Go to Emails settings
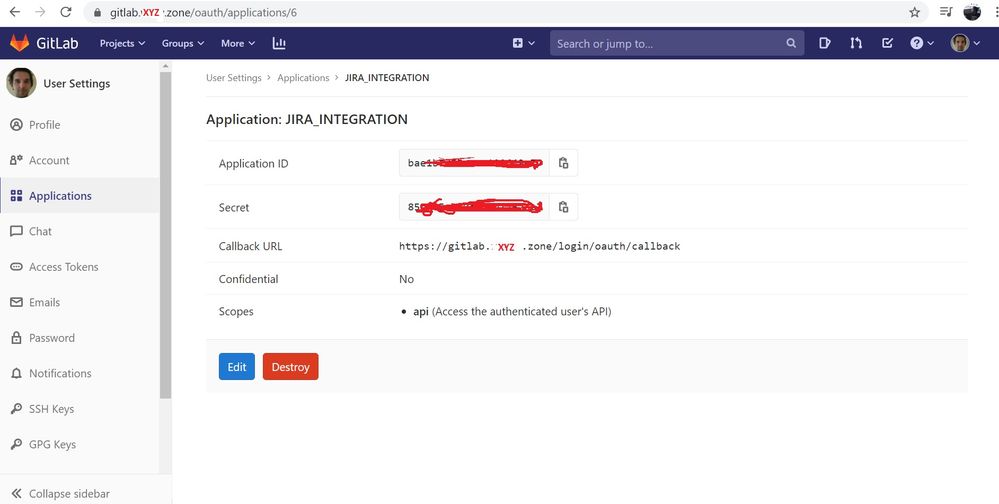This screenshot has width=999, height=504. (44, 303)
